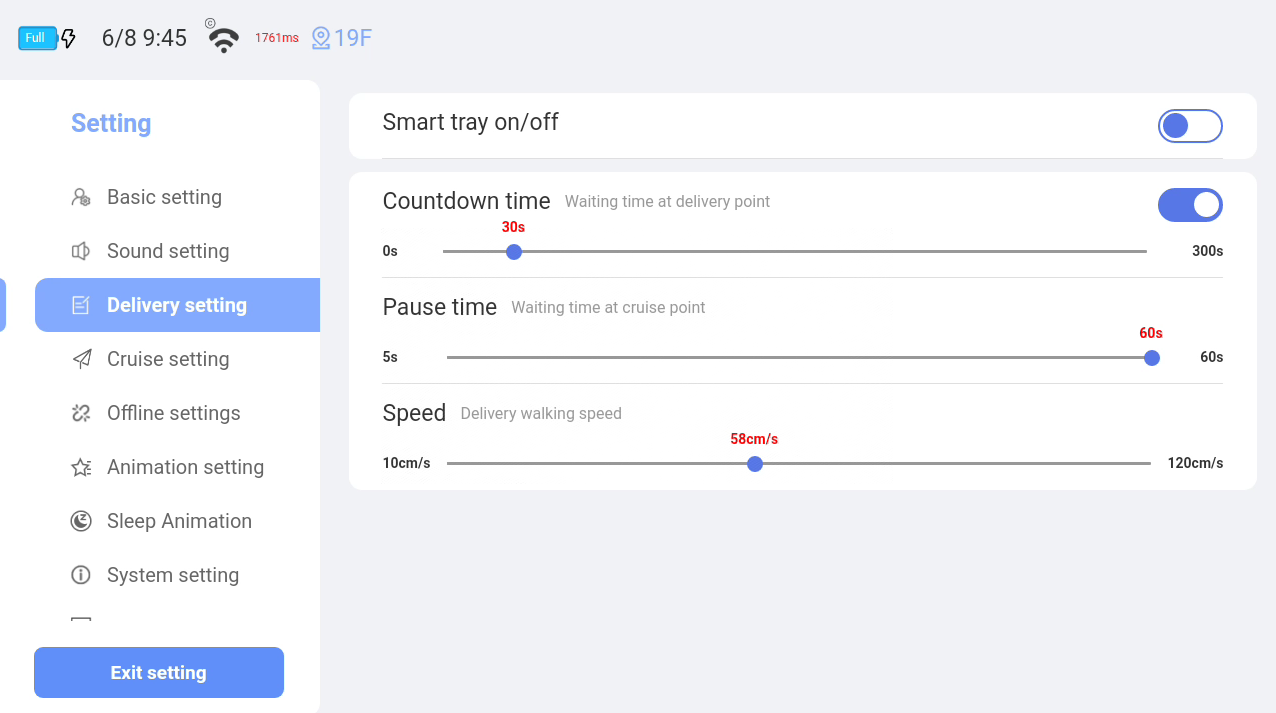Click the battery Full indicator
Screen dimensions: 1276x713
[x=38, y=38]
